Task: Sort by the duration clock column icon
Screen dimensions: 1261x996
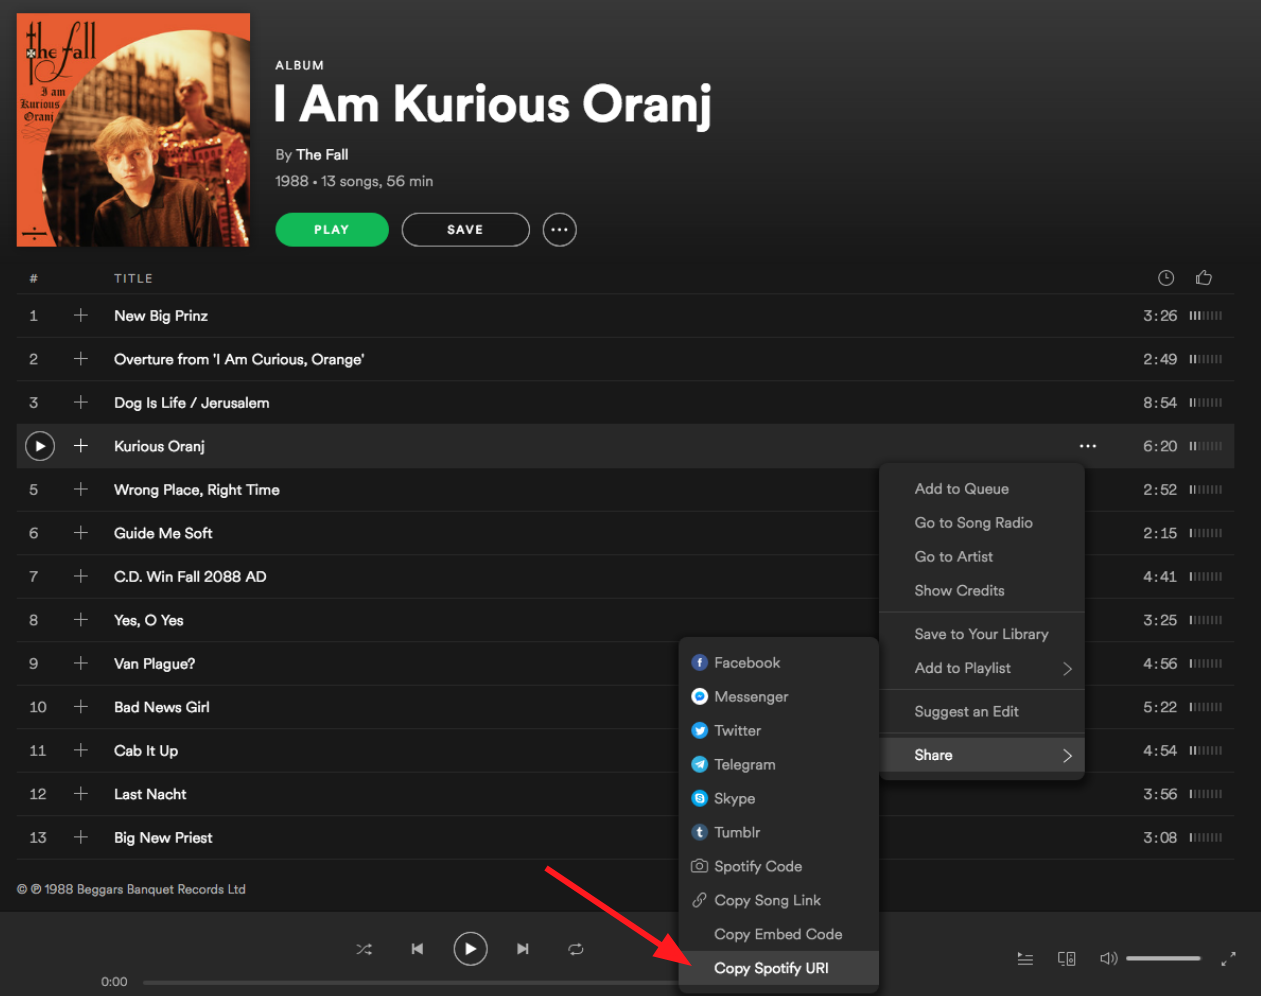Action: pos(1166,278)
